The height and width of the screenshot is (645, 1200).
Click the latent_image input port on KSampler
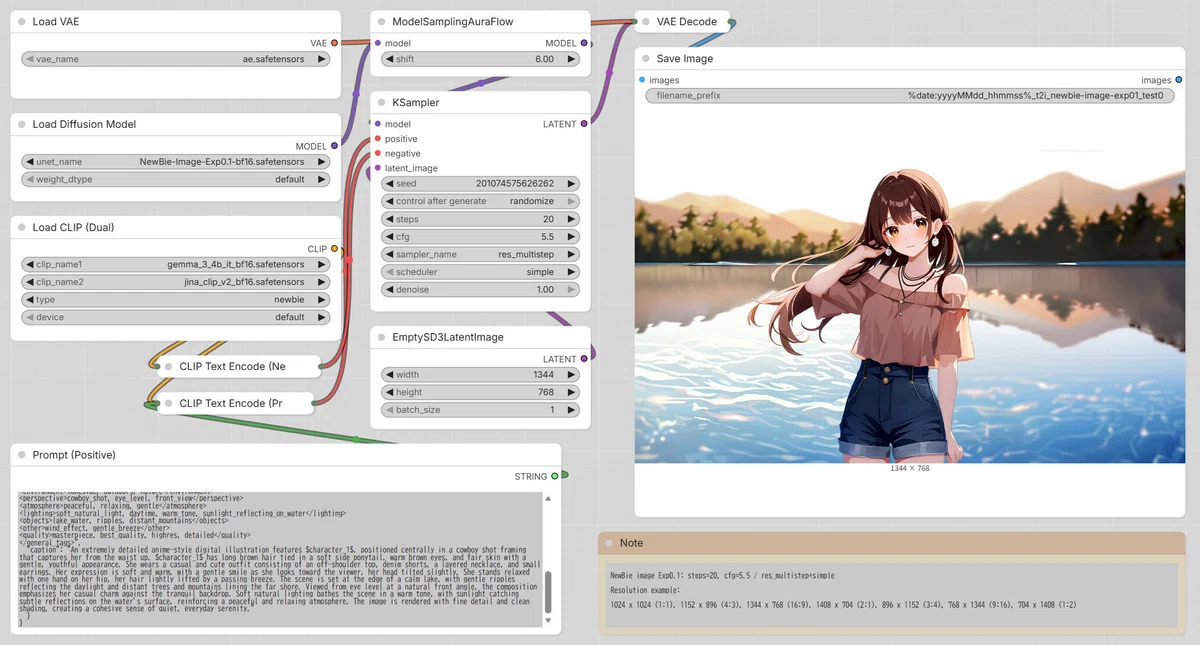click(377, 168)
